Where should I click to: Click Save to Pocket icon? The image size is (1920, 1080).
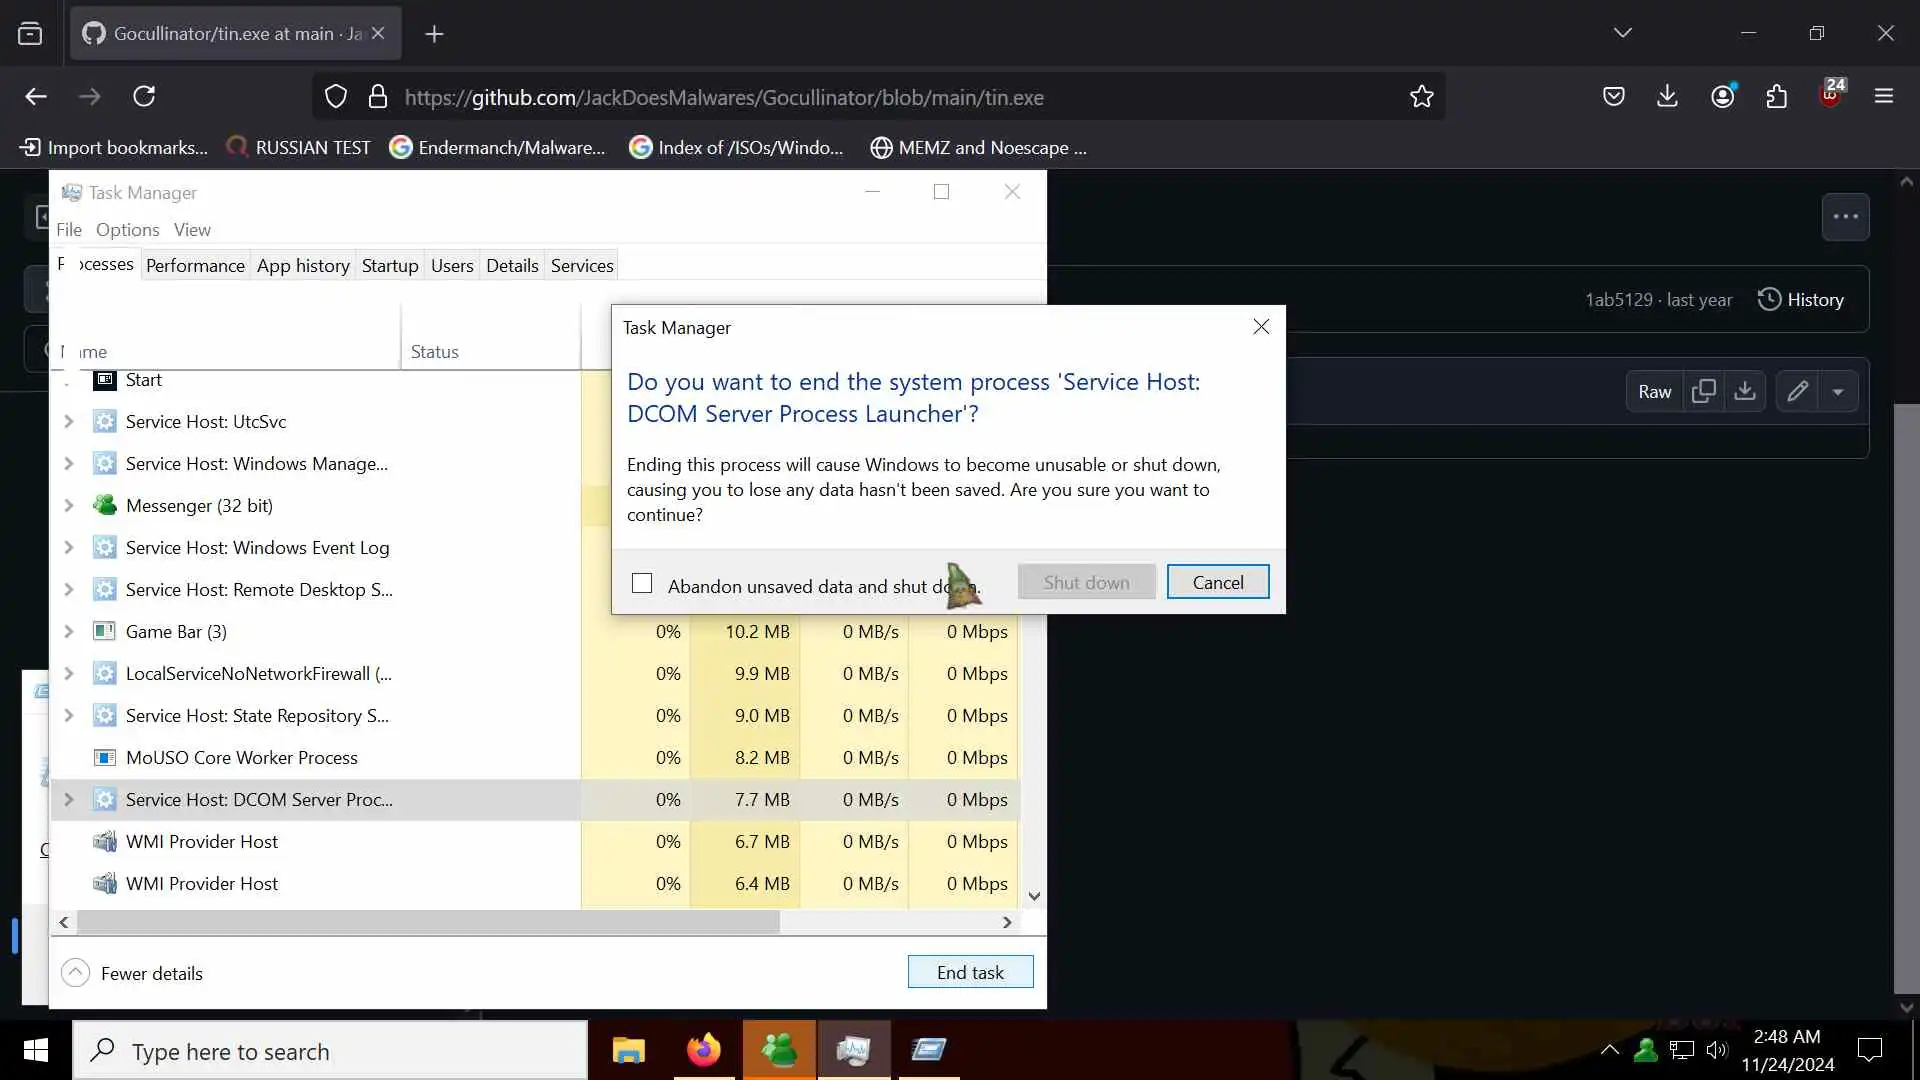pos(1613,96)
